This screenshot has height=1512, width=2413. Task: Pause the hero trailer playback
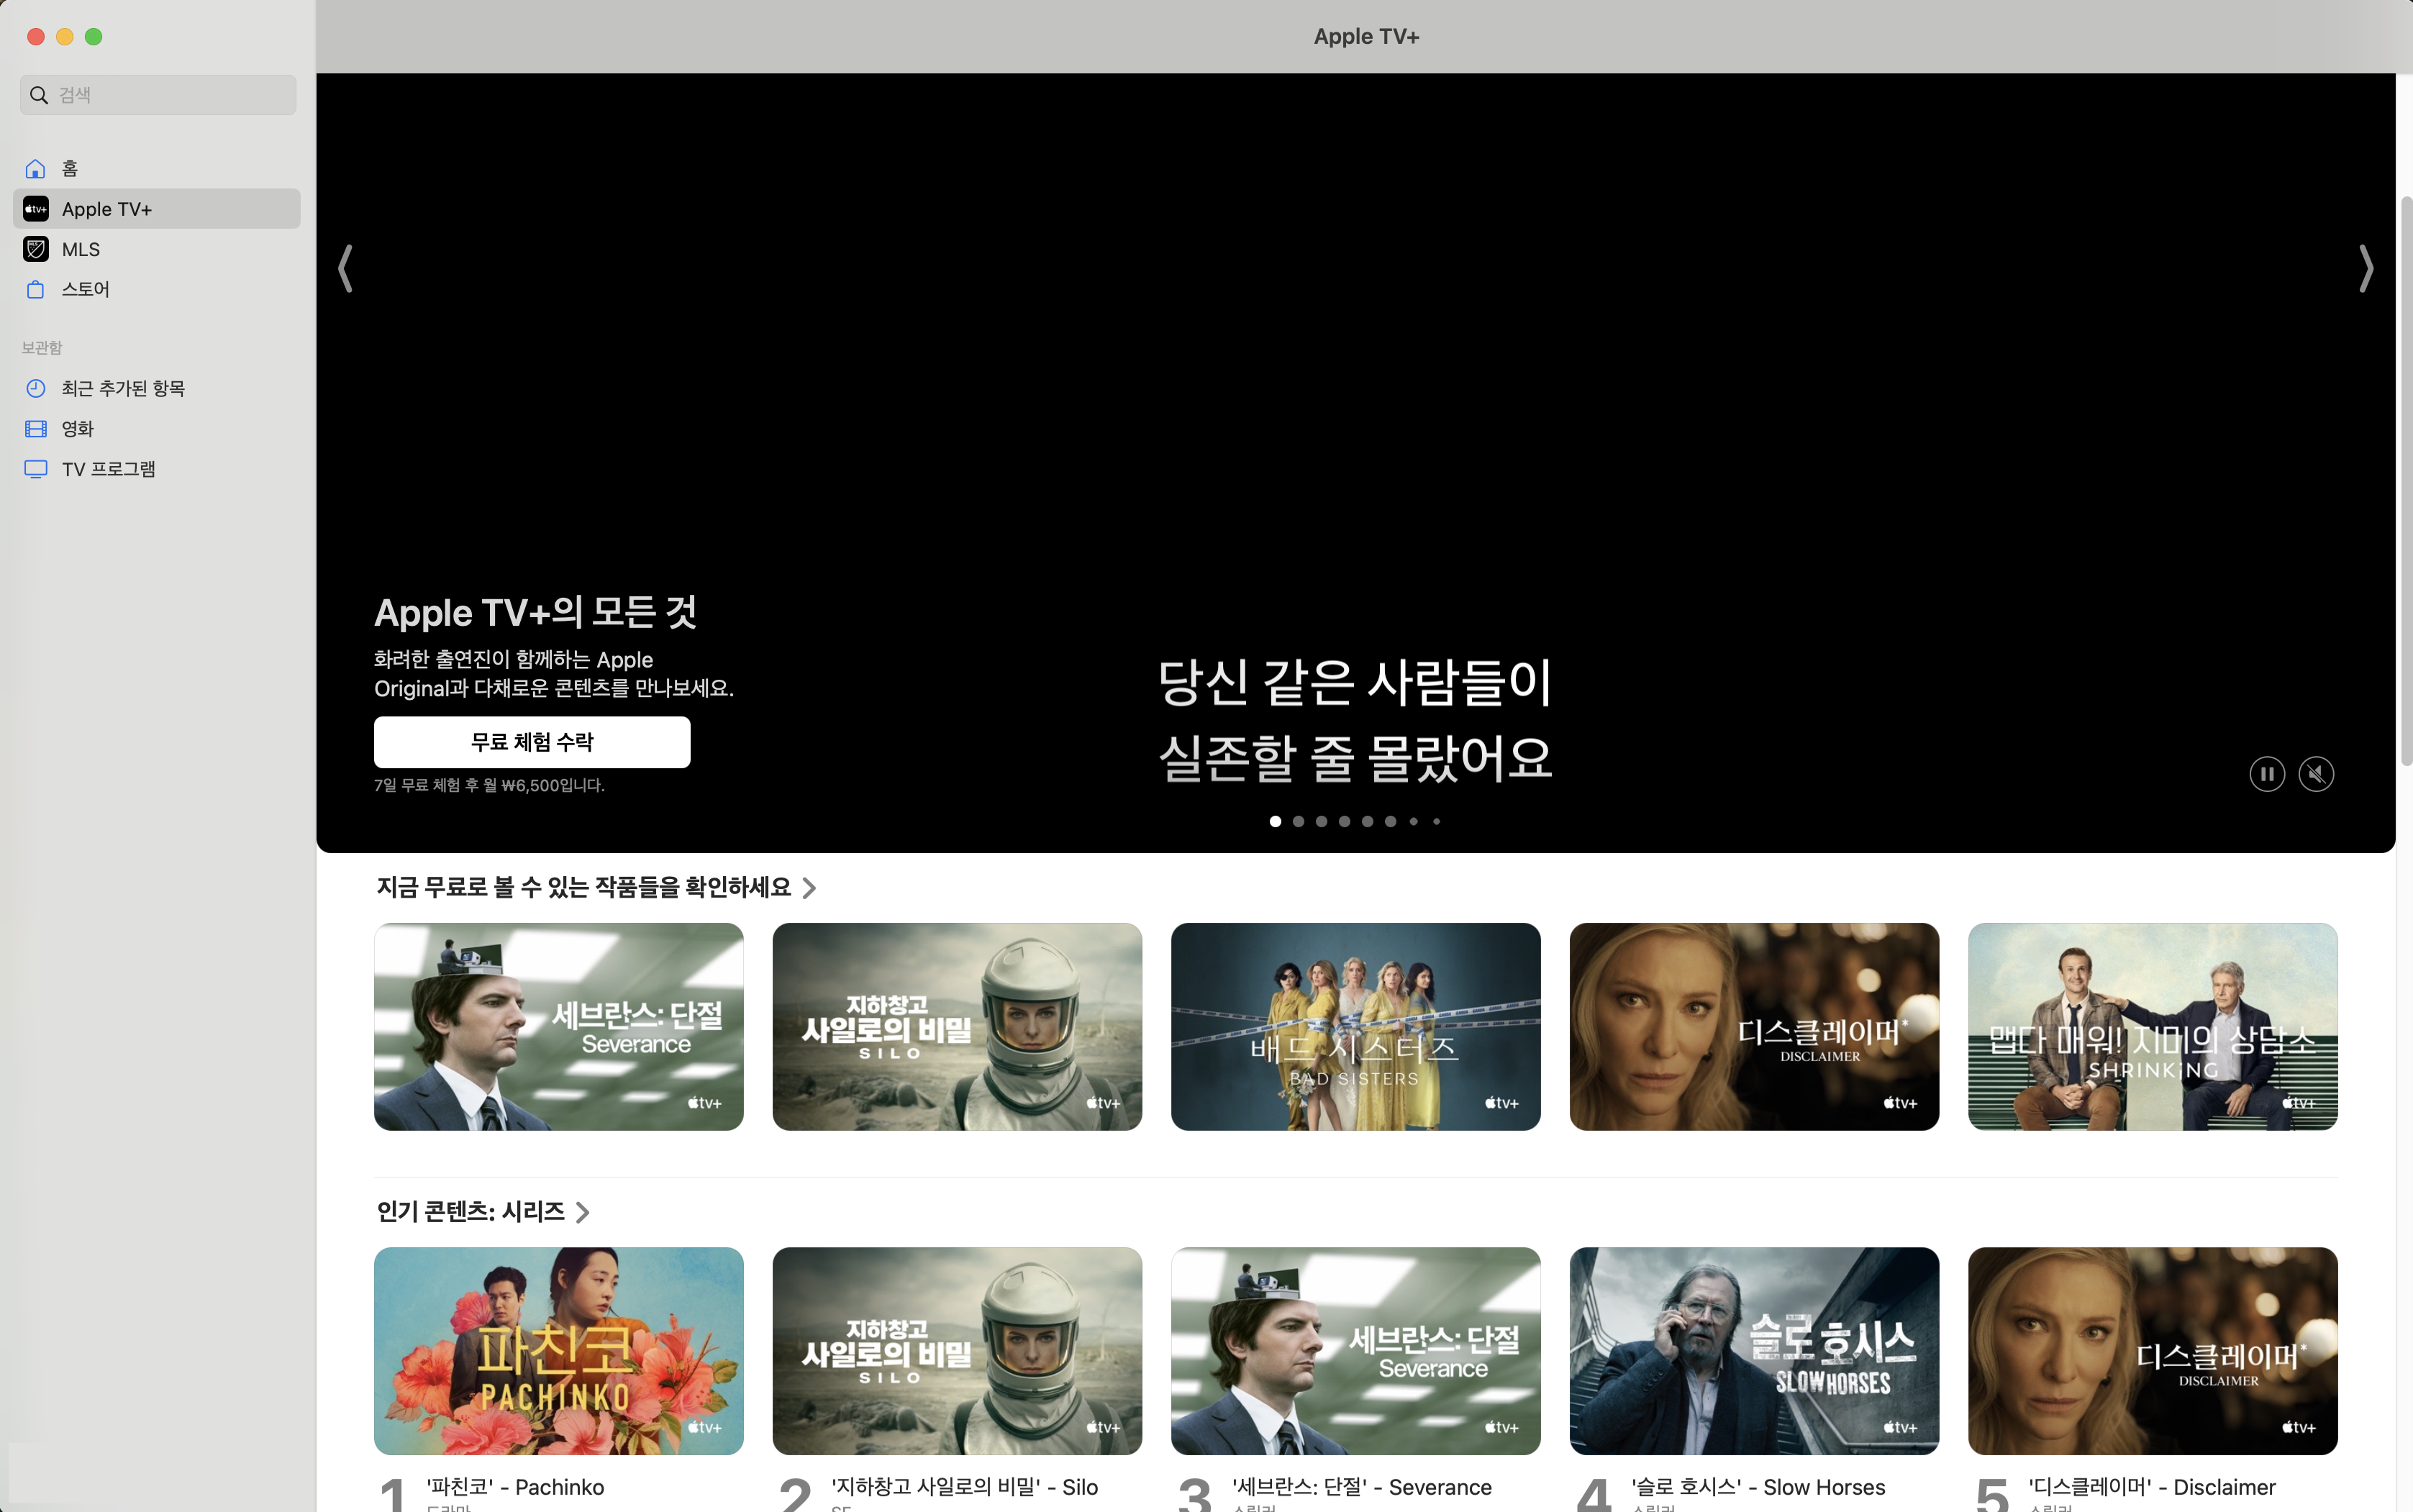2267,774
